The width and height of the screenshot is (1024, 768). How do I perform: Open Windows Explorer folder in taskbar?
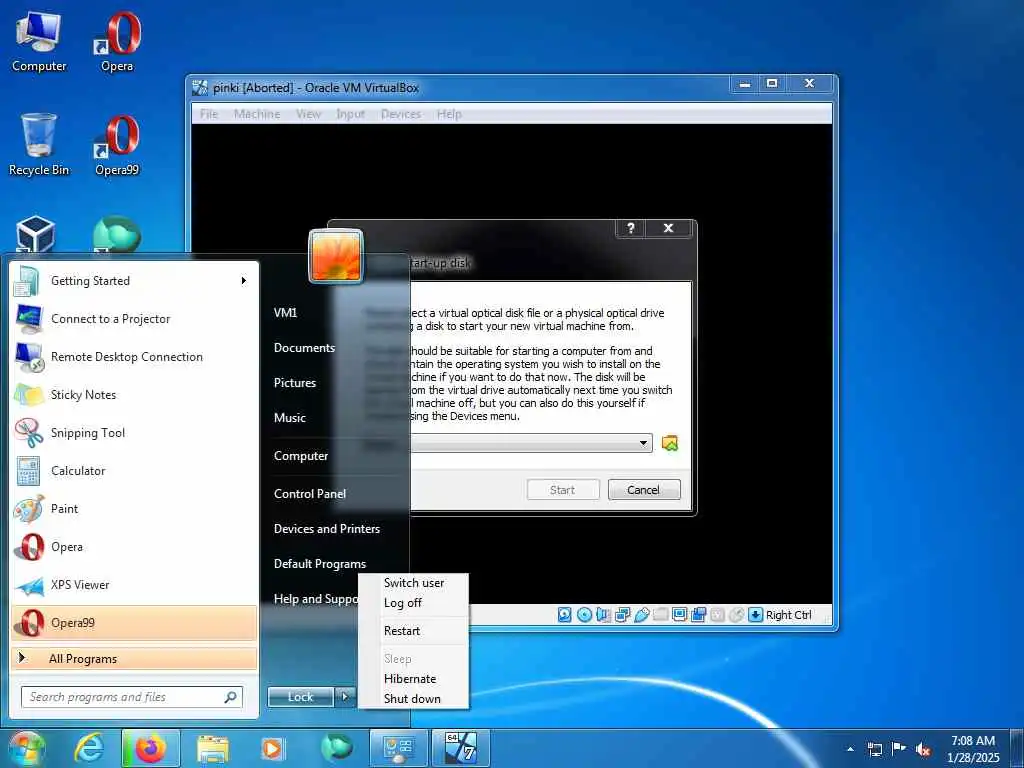pyautogui.click(x=213, y=748)
